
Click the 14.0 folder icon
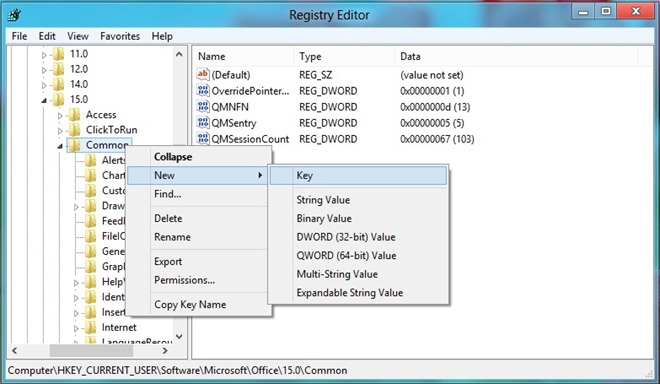tap(59, 84)
